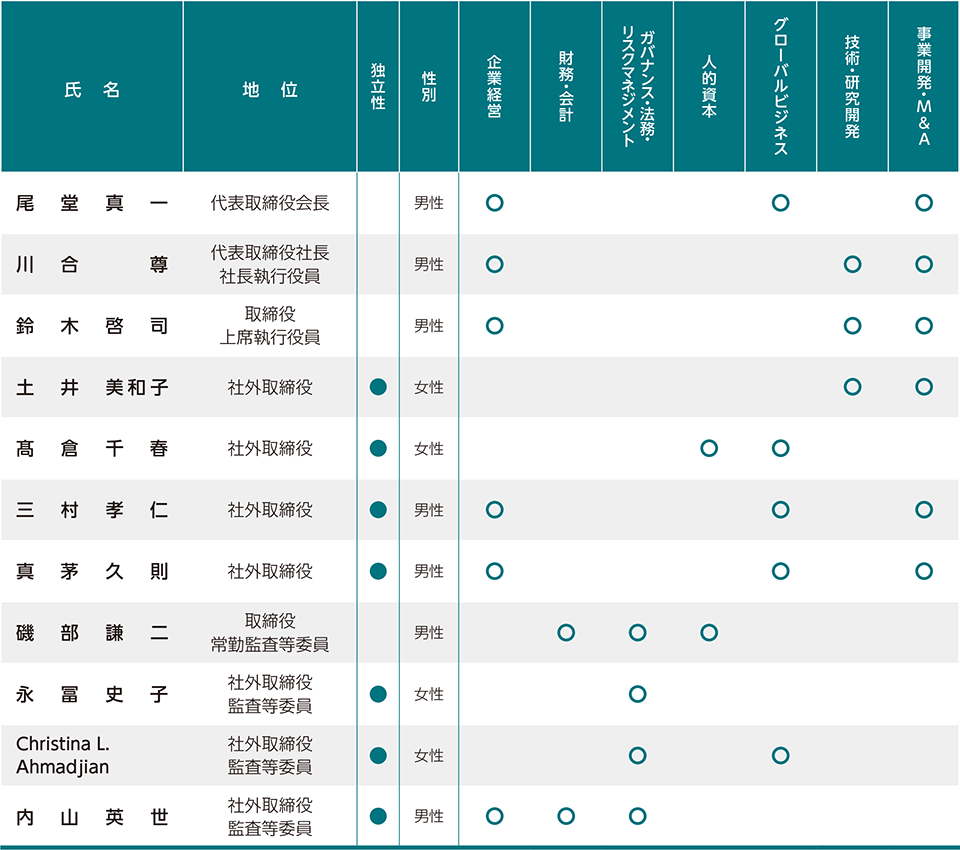Image resolution: width=960 pixels, height=850 pixels.
Task: Click the 企業経営 column header
Action: click(x=495, y=86)
